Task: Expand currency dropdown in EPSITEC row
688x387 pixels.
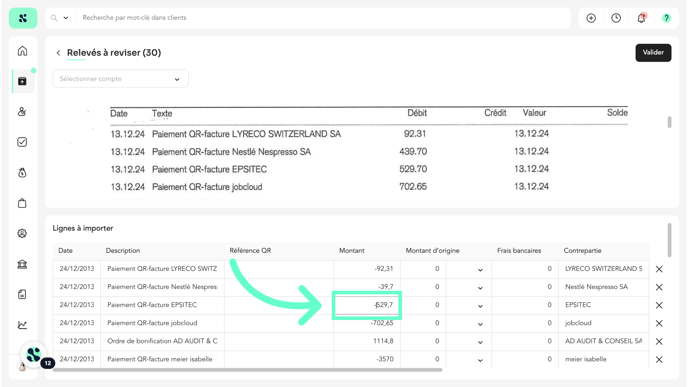Action: (480, 306)
